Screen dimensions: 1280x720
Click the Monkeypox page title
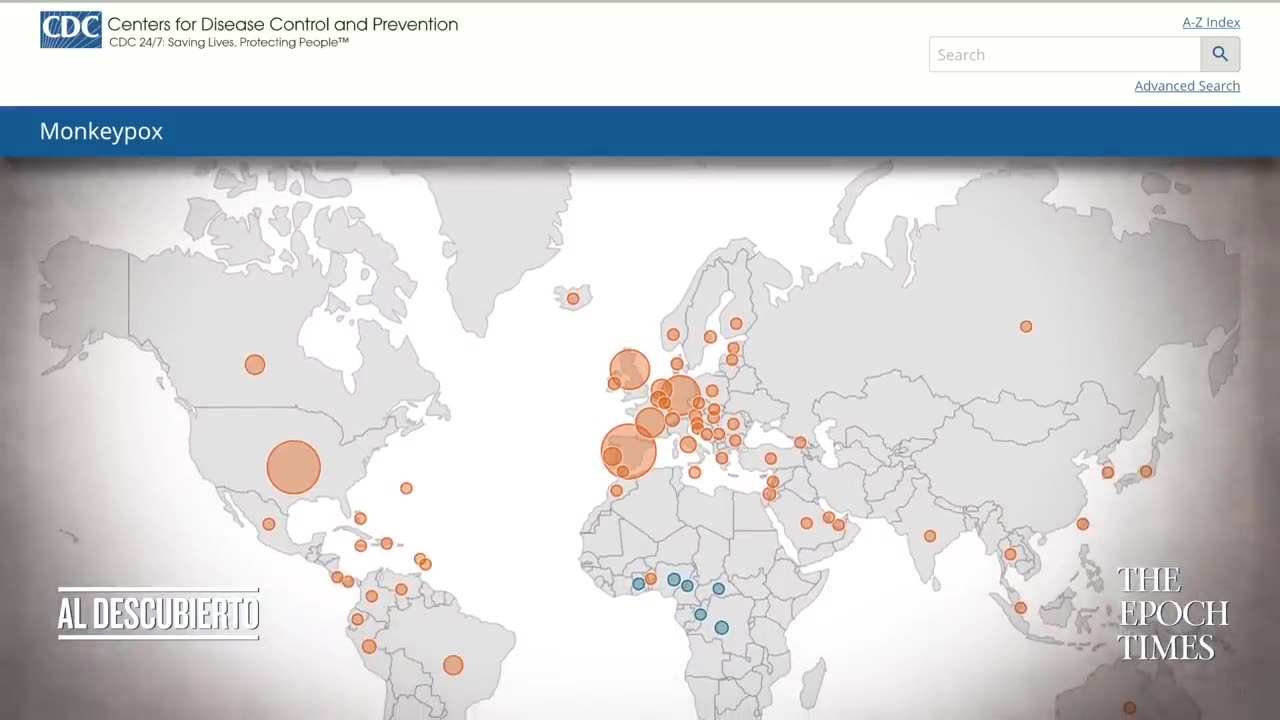coord(101,131)
